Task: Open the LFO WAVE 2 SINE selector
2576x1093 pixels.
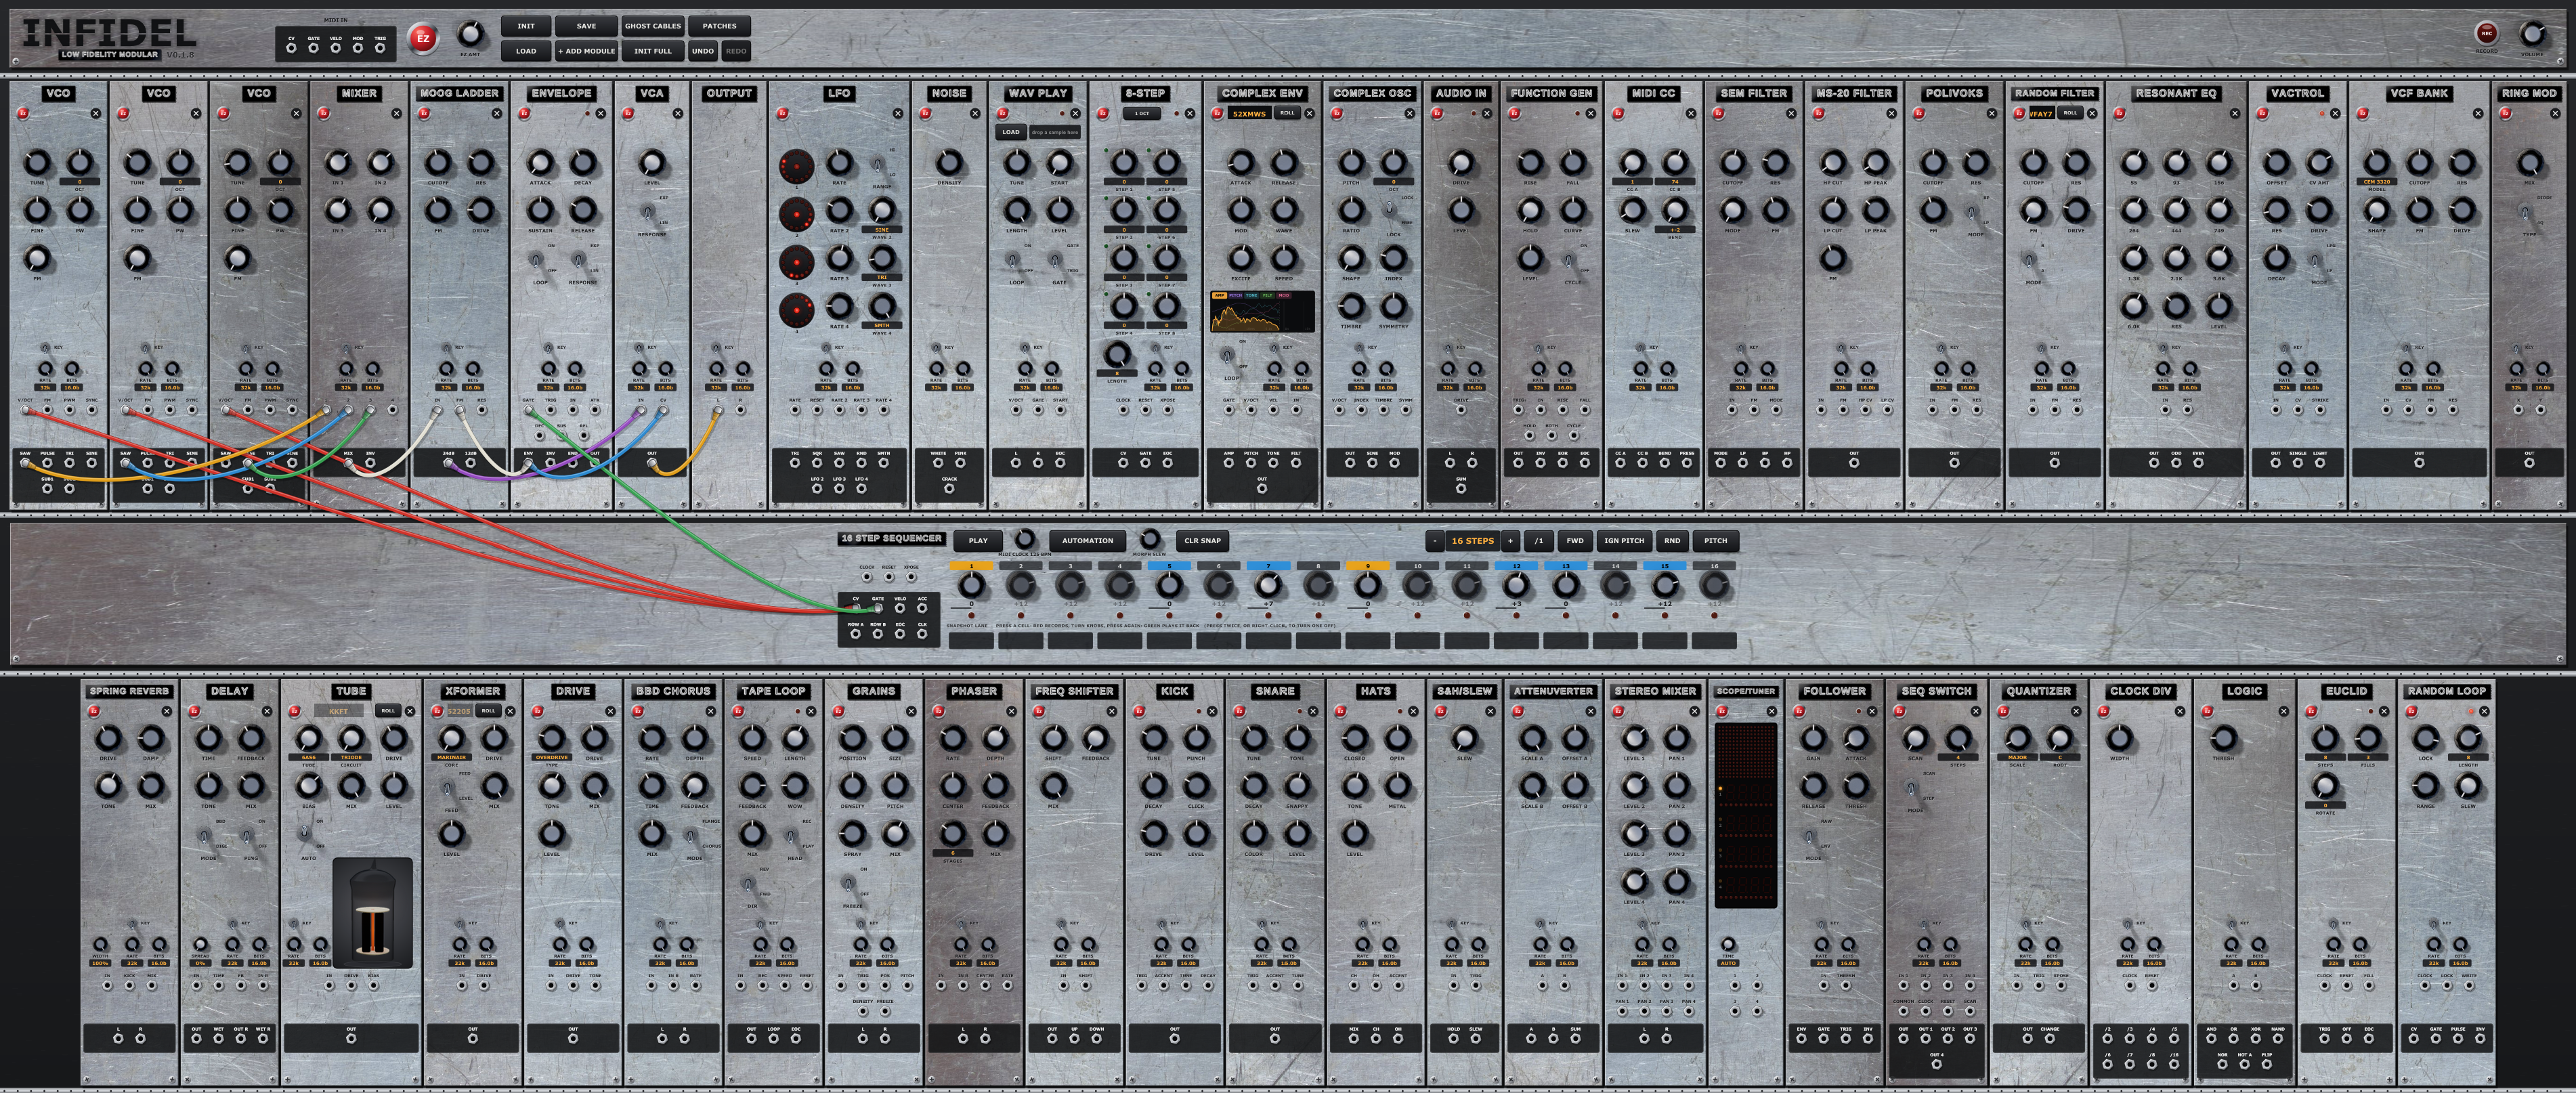Action: point(881,229)
